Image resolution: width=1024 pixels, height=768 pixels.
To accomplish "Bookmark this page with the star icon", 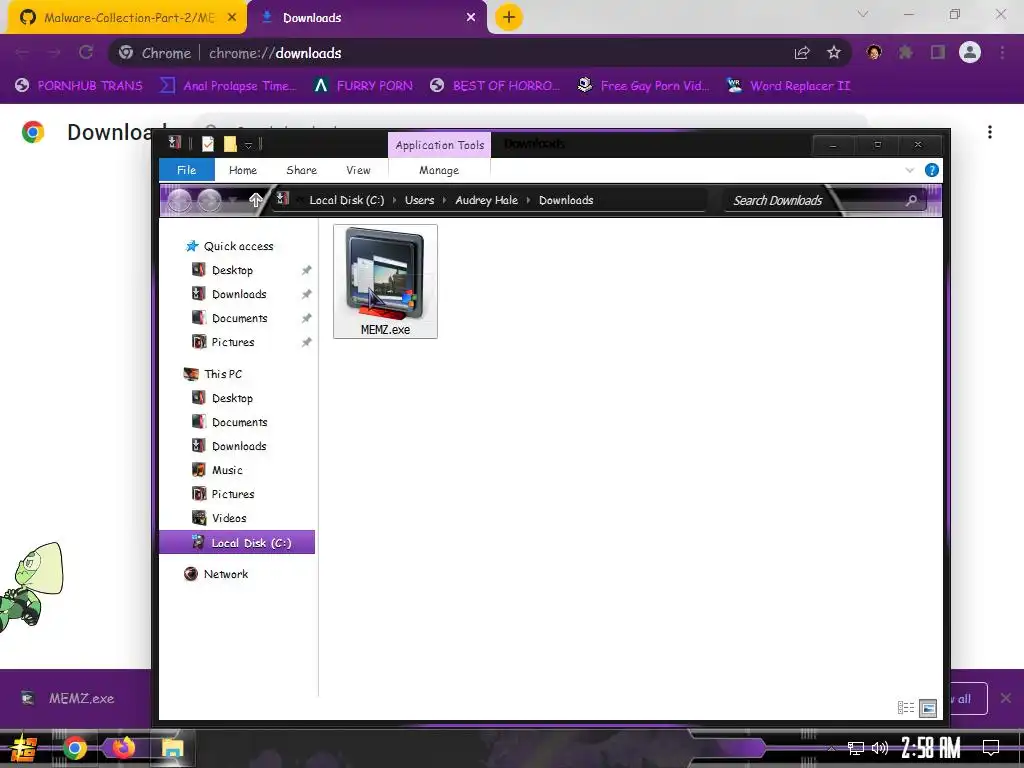I will 833,53.
